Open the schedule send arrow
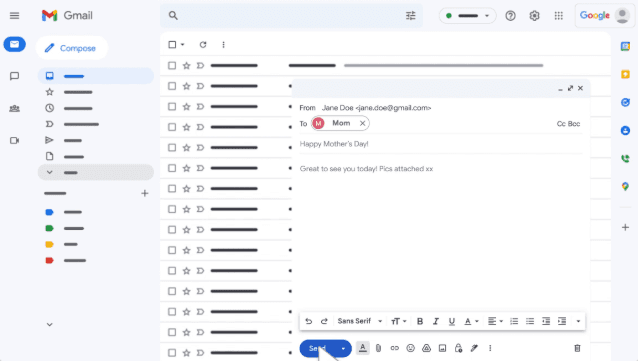The image size is (638, 361). click(343, 348)
